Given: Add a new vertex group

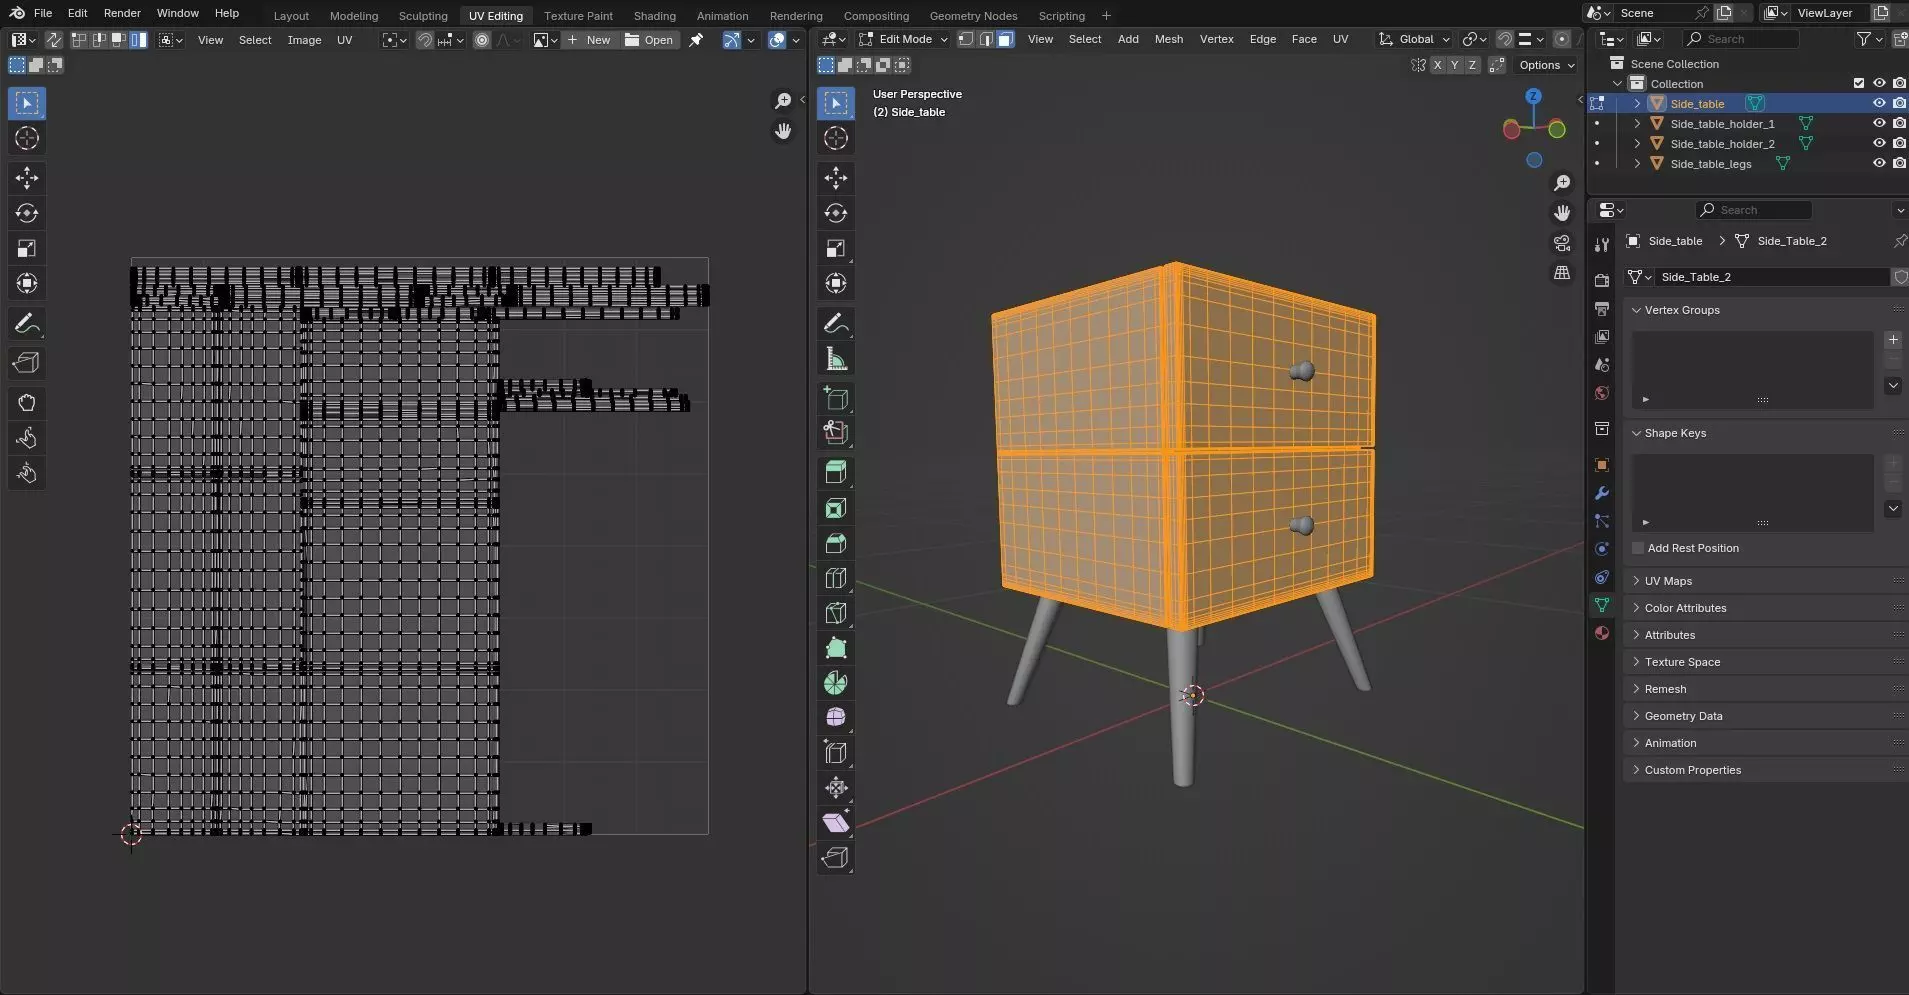Looking at the screenshot, I should point(1893,340).
